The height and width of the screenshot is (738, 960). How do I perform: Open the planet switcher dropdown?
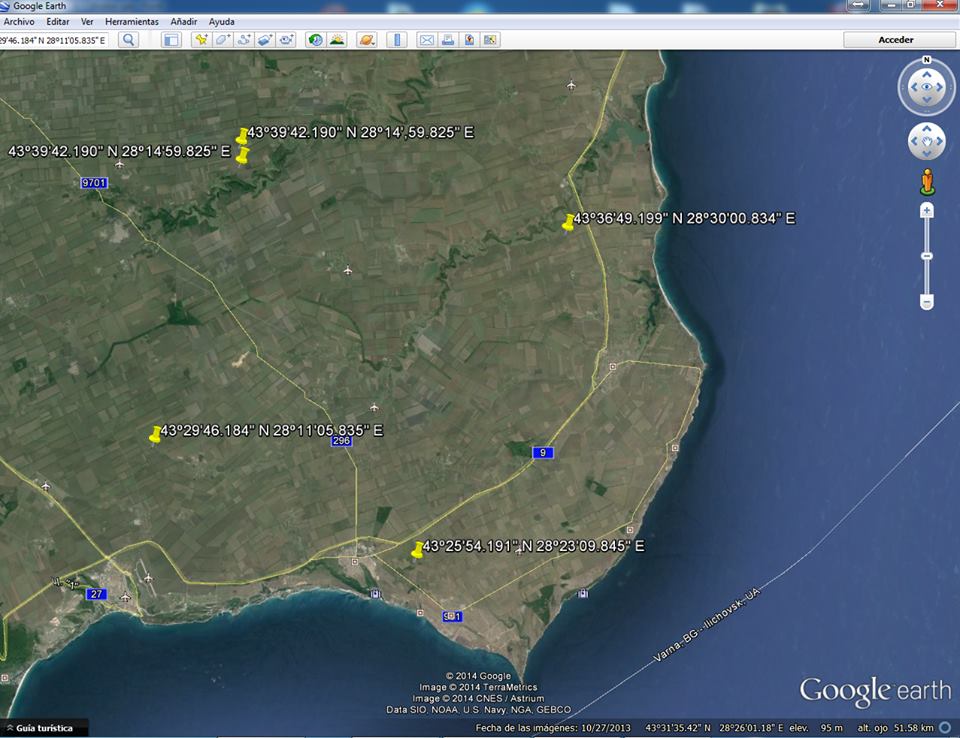click(367, 40)
